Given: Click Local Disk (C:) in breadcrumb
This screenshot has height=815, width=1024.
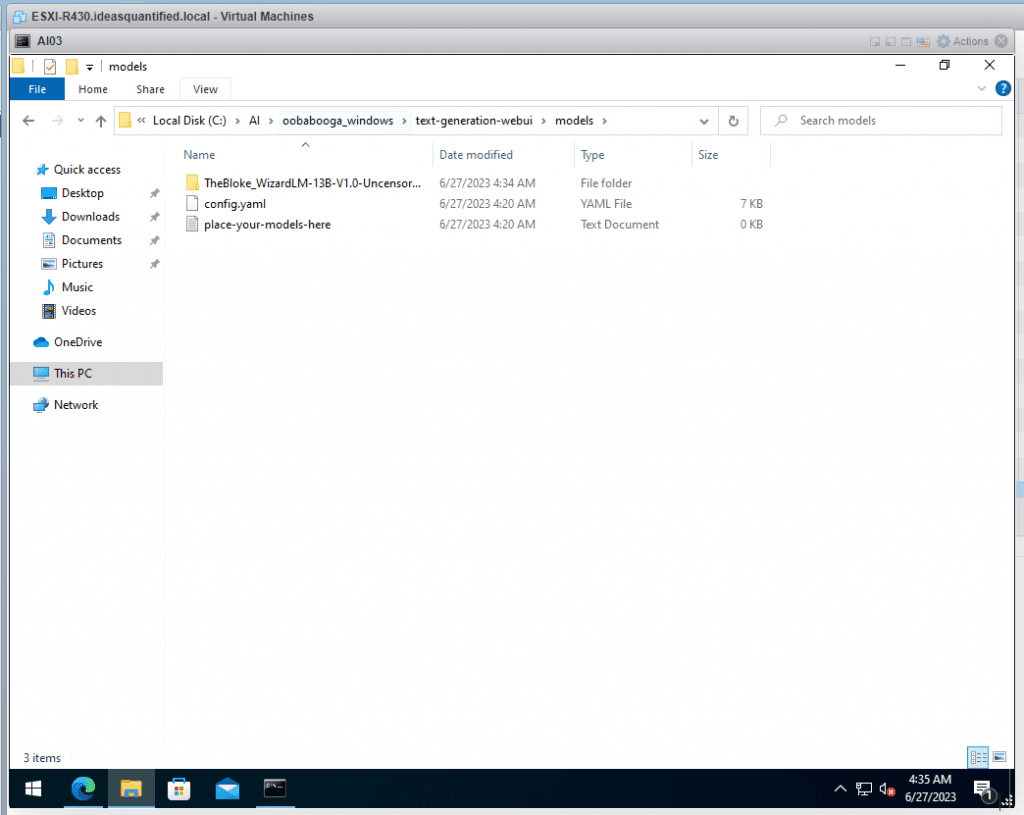Looking at the screenshot, I should click(189, 121).
